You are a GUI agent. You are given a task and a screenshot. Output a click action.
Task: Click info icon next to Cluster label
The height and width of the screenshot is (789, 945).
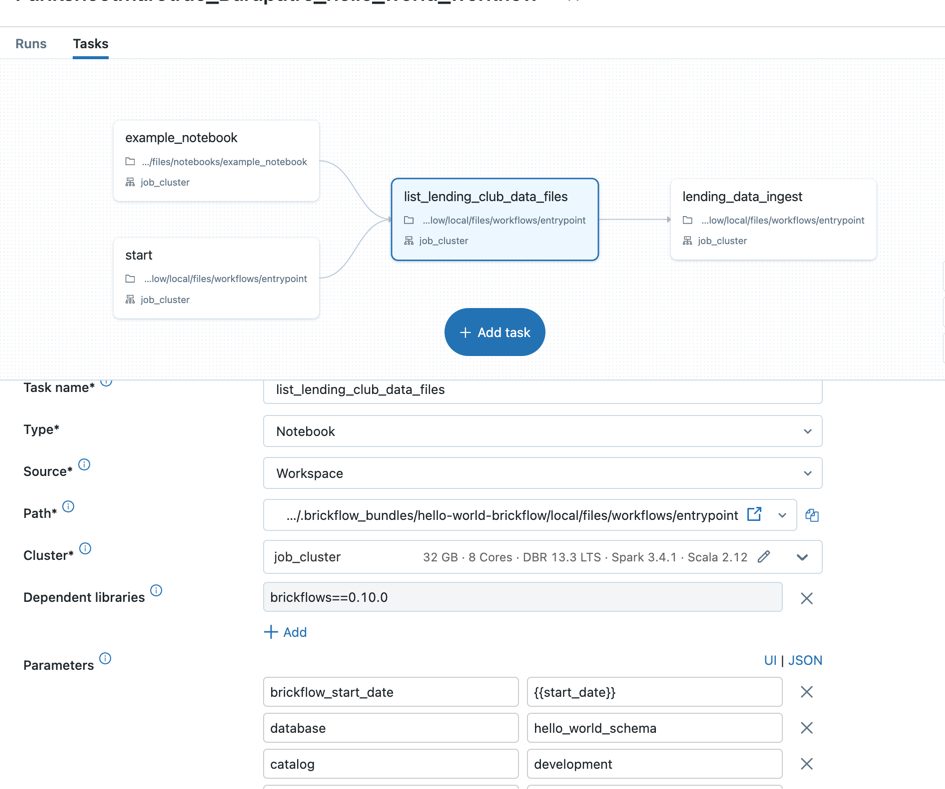[x=85, y=549]
